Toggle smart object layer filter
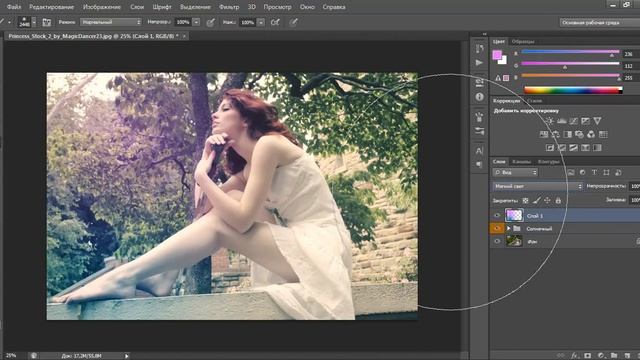The height and width of the screenshot is (360, 640). [618, 173]
